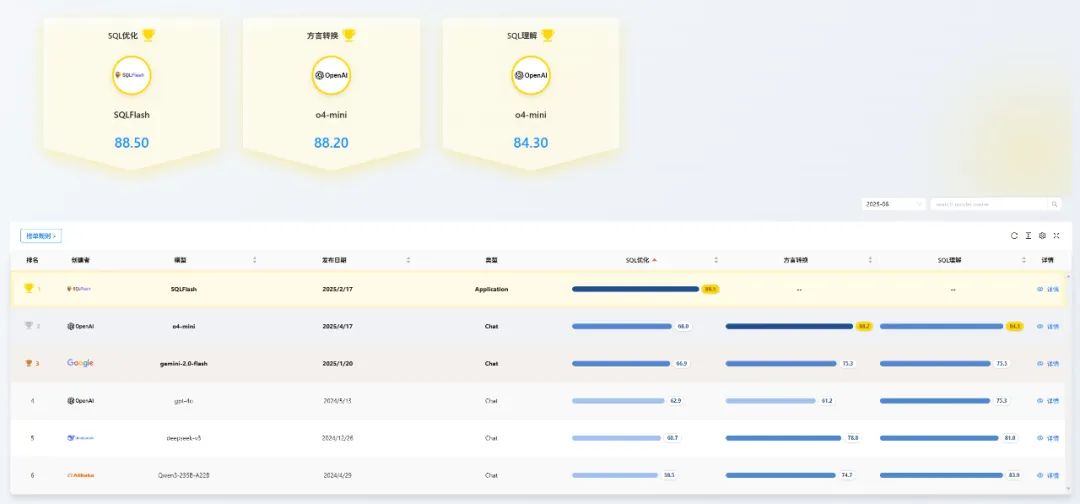Open 详情 link for gemini-2.0-flash row
Screen dimensions: 1080x504
(x=1048, y=364)
